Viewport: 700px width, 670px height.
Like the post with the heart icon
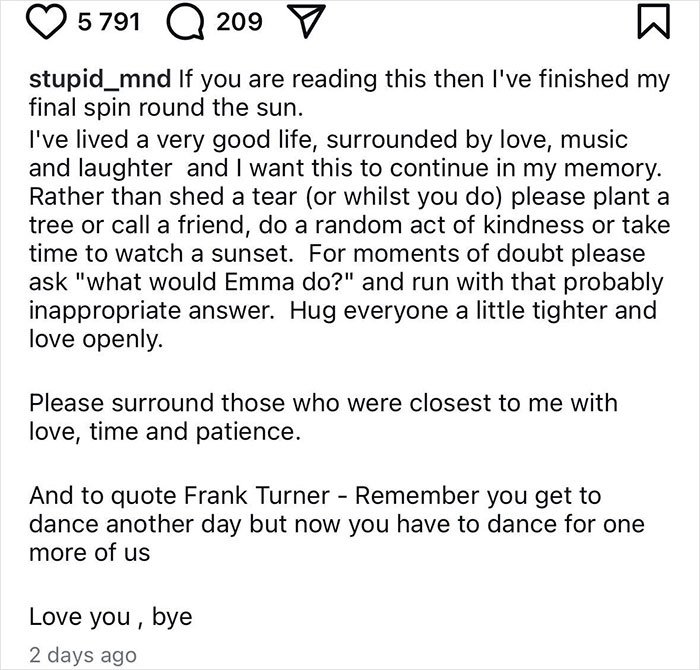[46, 22]
